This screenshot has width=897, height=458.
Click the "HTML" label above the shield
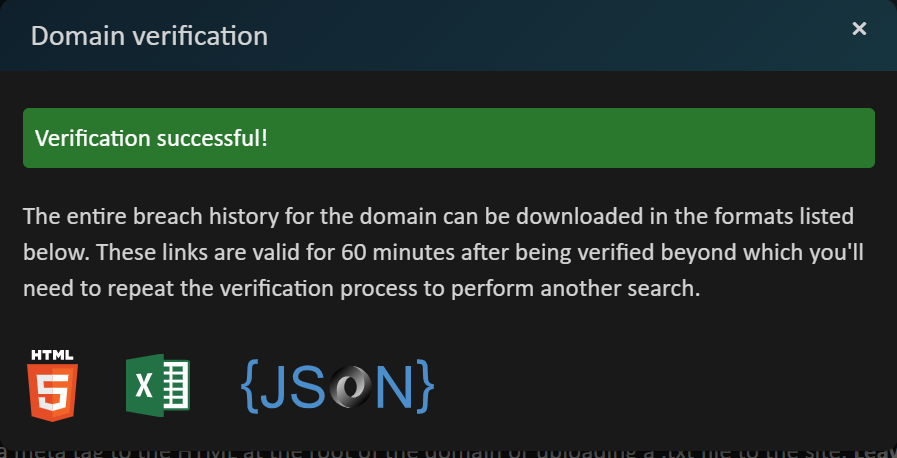[x=52, y=355]
